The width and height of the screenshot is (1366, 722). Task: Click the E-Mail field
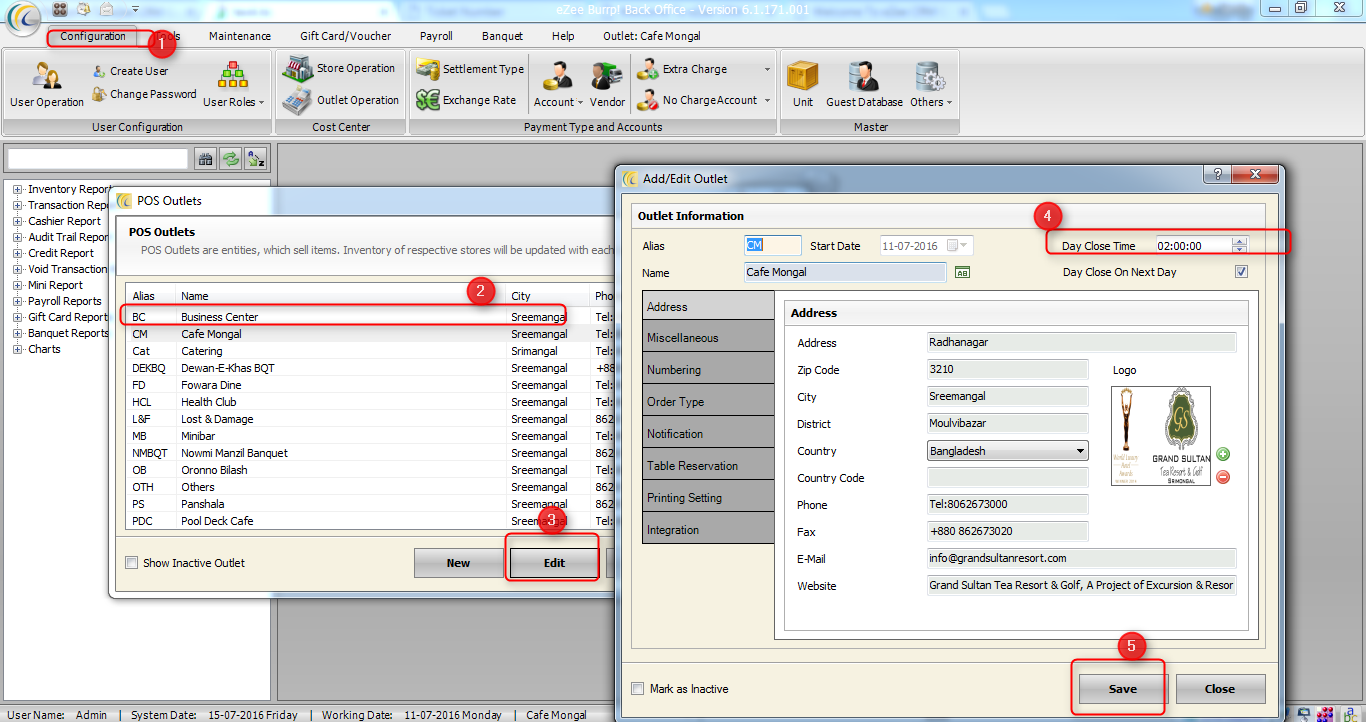coord(1082,558)
